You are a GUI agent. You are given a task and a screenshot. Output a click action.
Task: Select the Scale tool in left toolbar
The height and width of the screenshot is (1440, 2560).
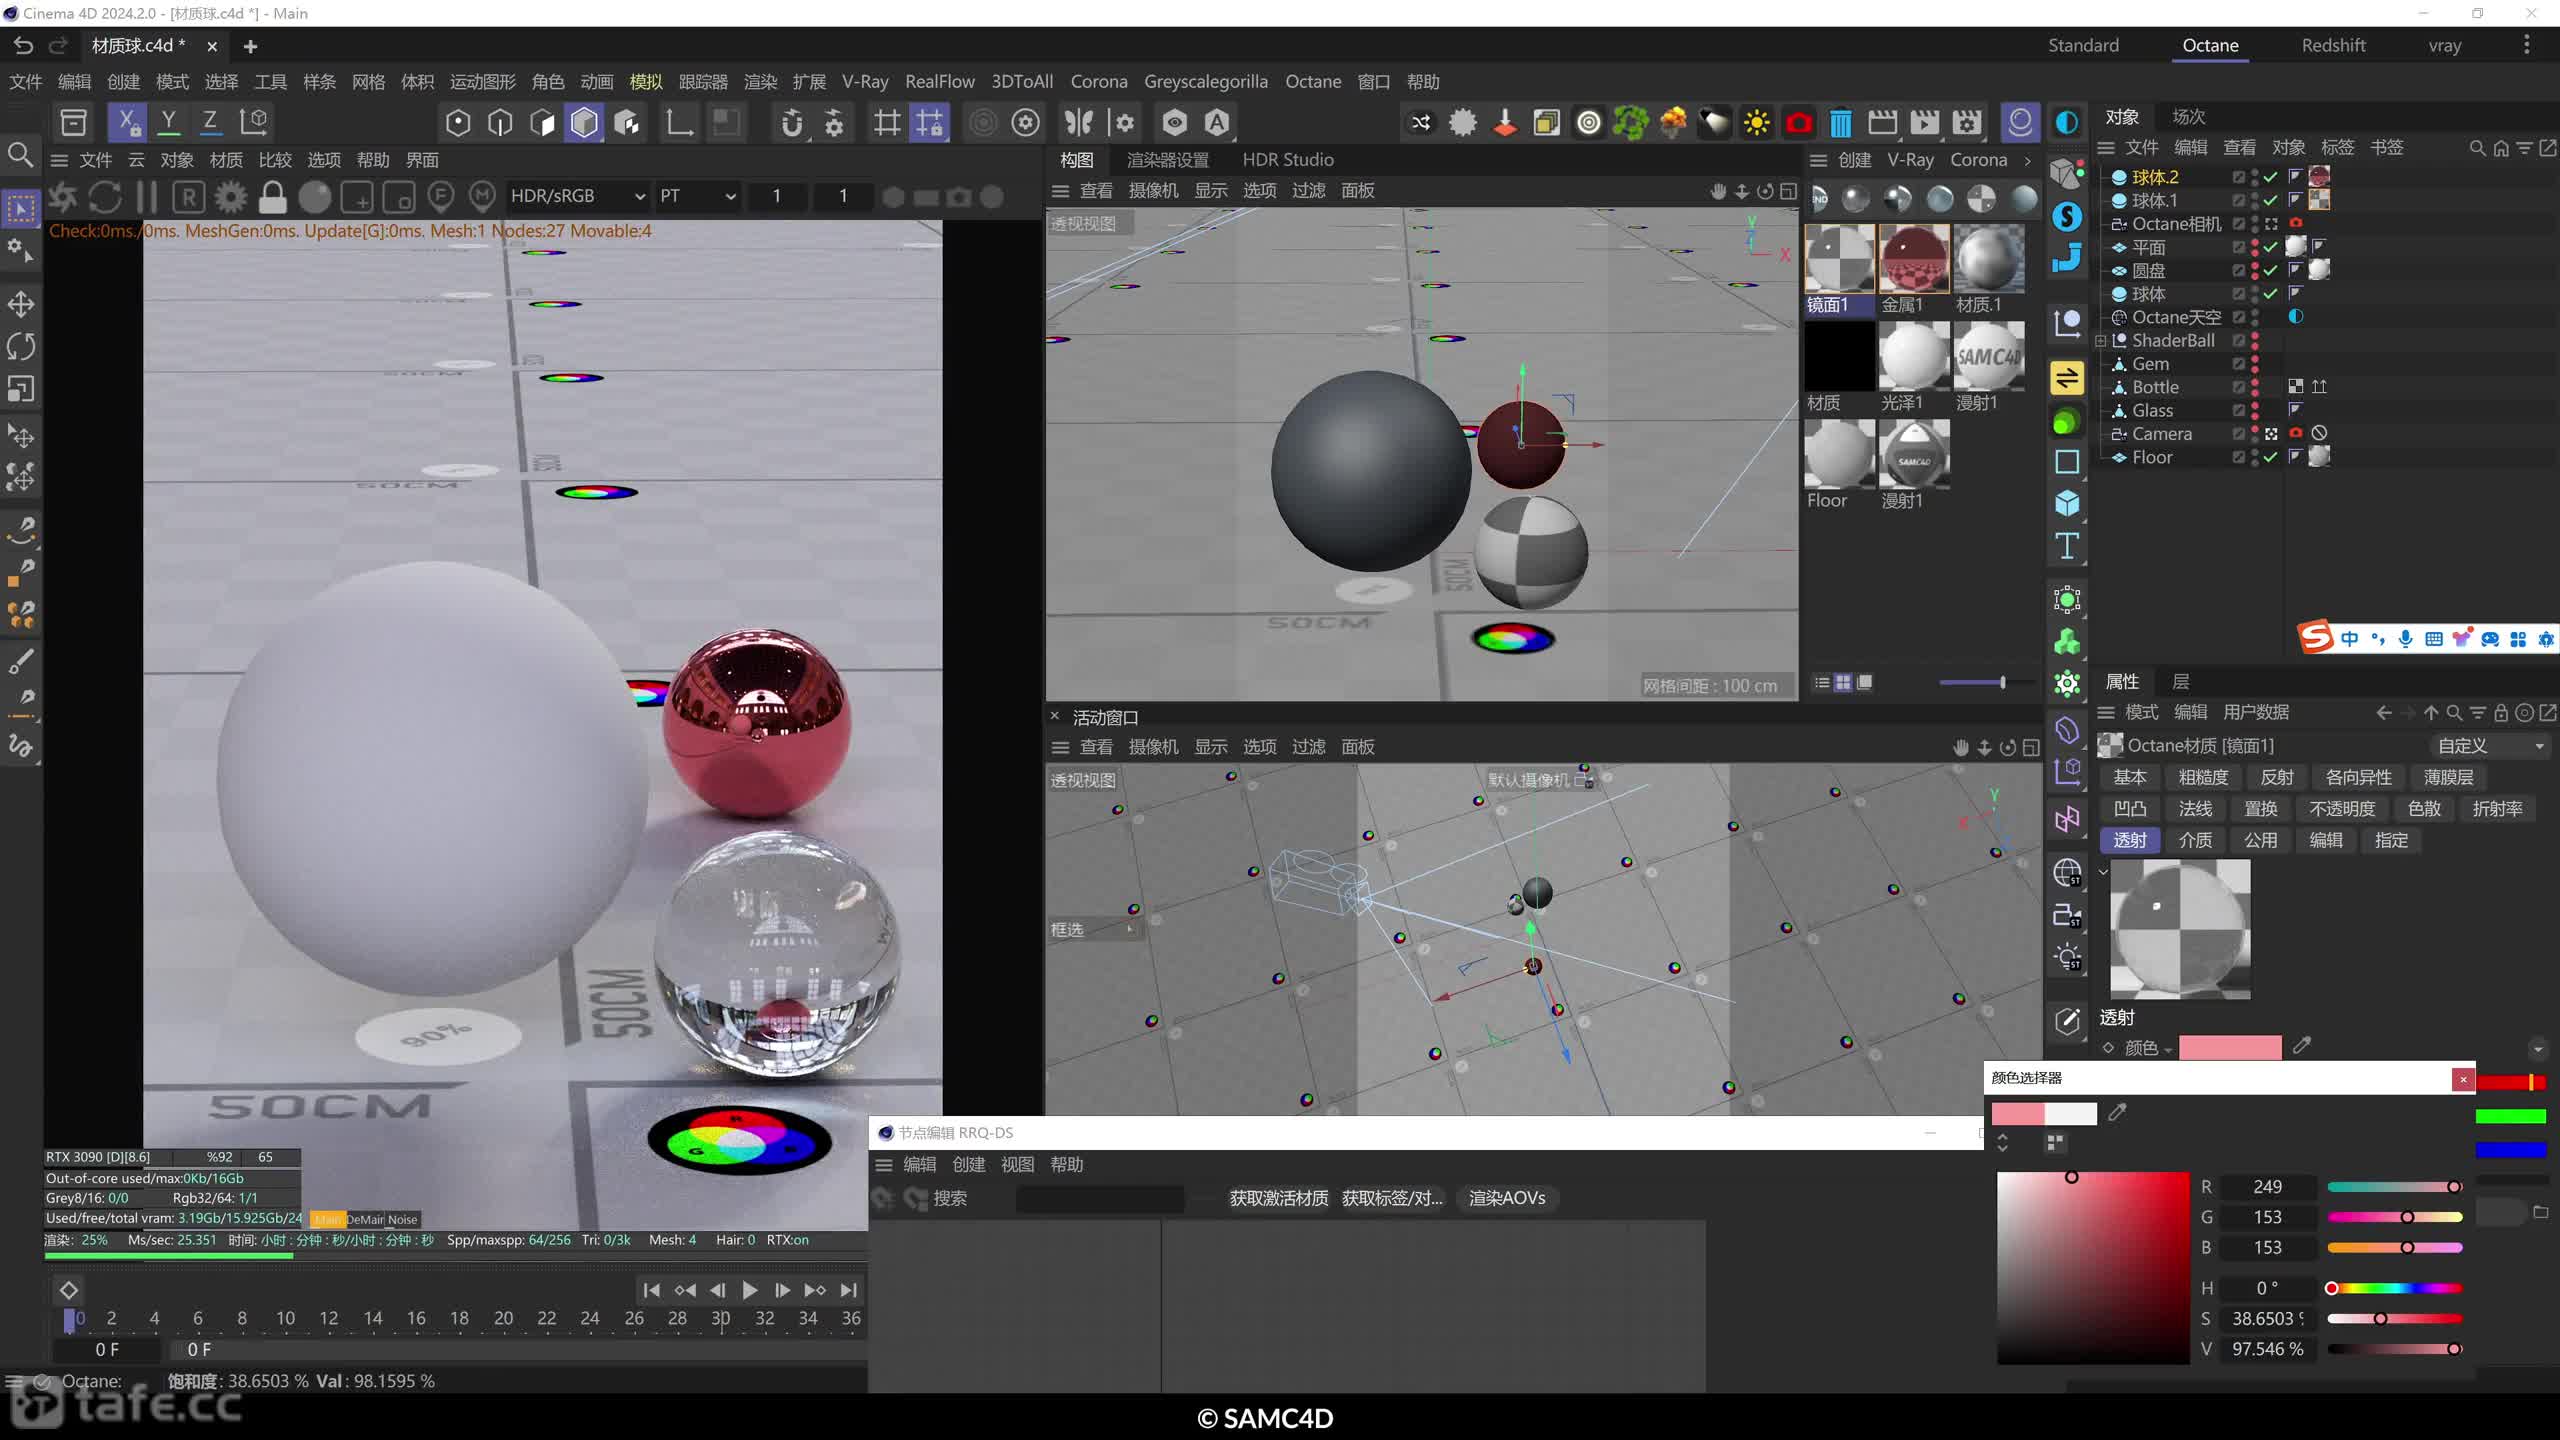pyautogui.click(x=21, y=388)
